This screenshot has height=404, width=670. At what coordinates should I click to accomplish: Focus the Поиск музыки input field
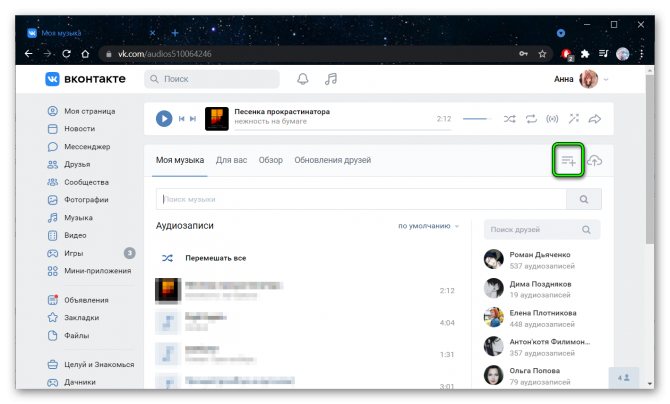pos(361,199)
